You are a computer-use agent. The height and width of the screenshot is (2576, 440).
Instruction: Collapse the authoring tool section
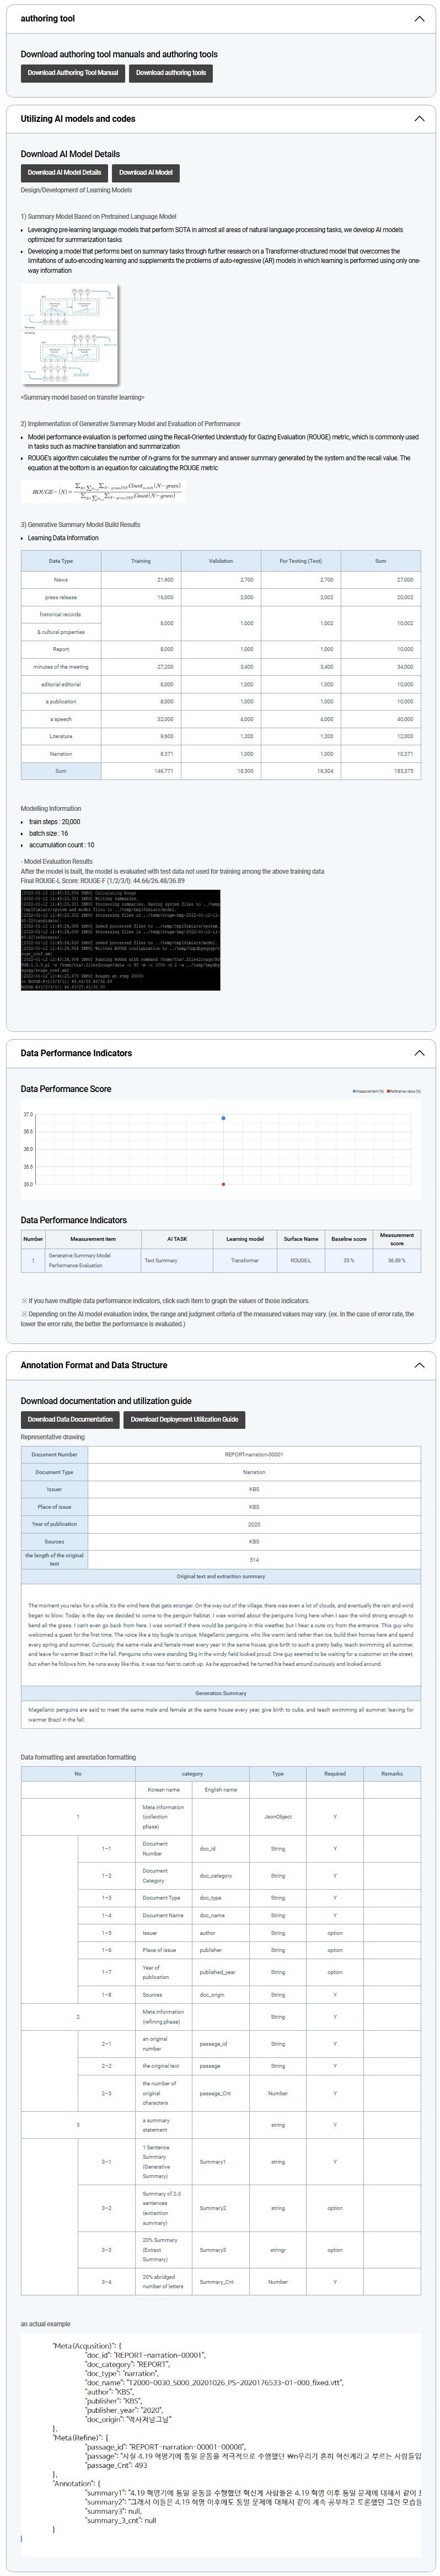[x=418, y=19]
